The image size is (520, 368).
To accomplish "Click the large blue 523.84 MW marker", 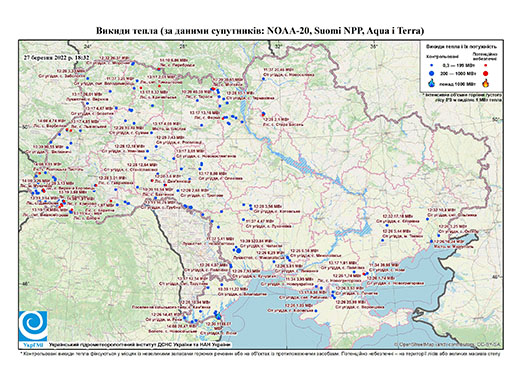I will coord(238,251).
